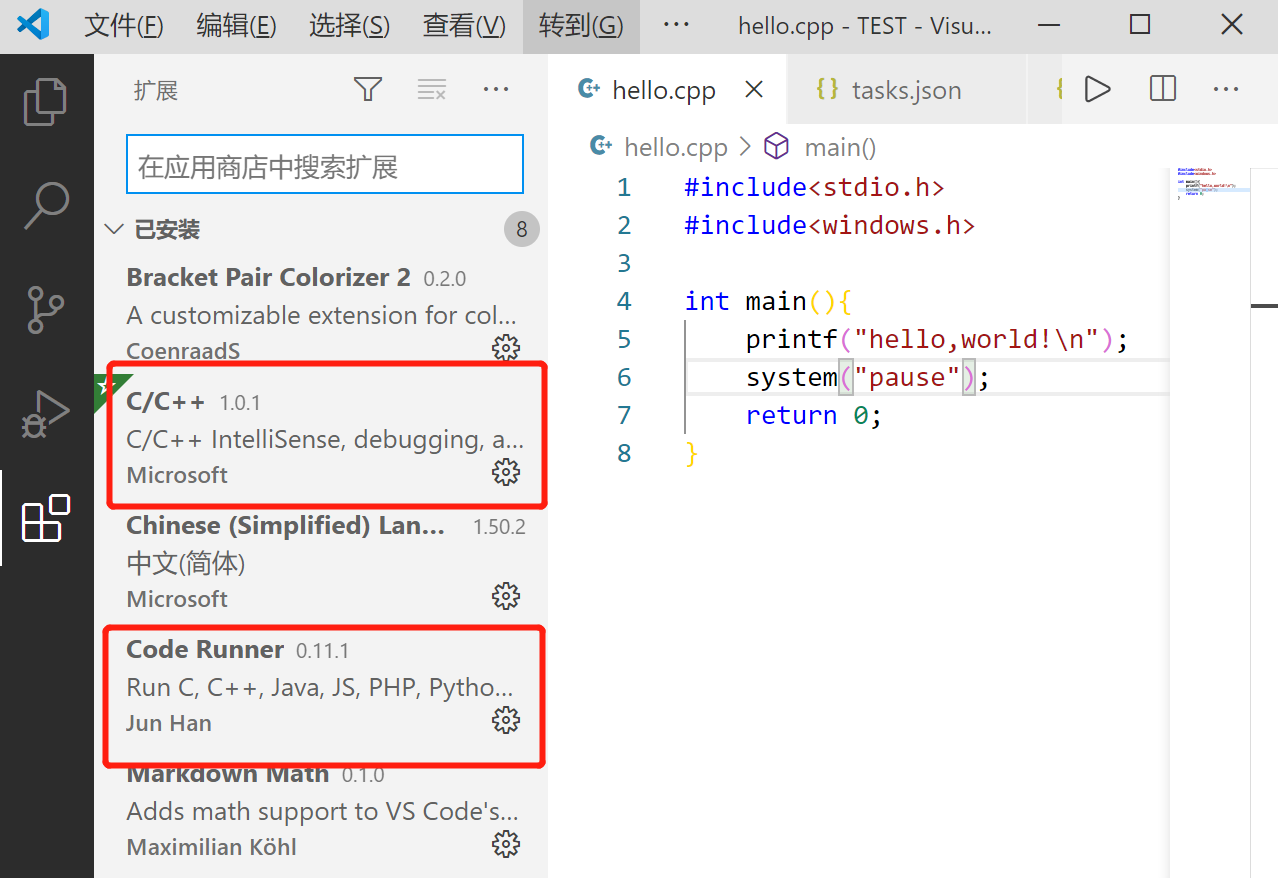Click main() in the breadcrumb
The image size is (1278, 878).
(x=840, y=148)
